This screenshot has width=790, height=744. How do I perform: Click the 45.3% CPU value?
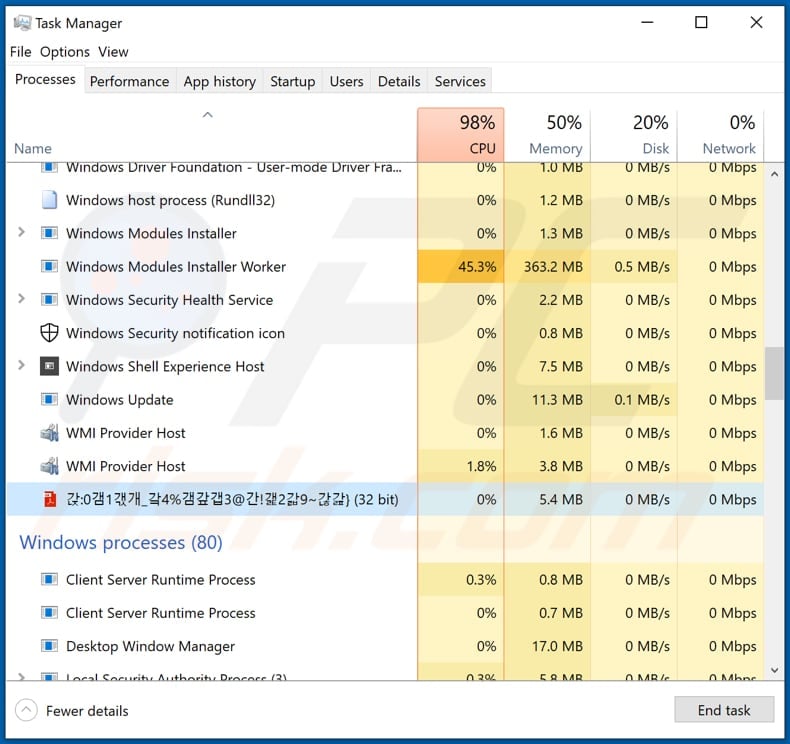pyautogui.click(x=477, y=266)
